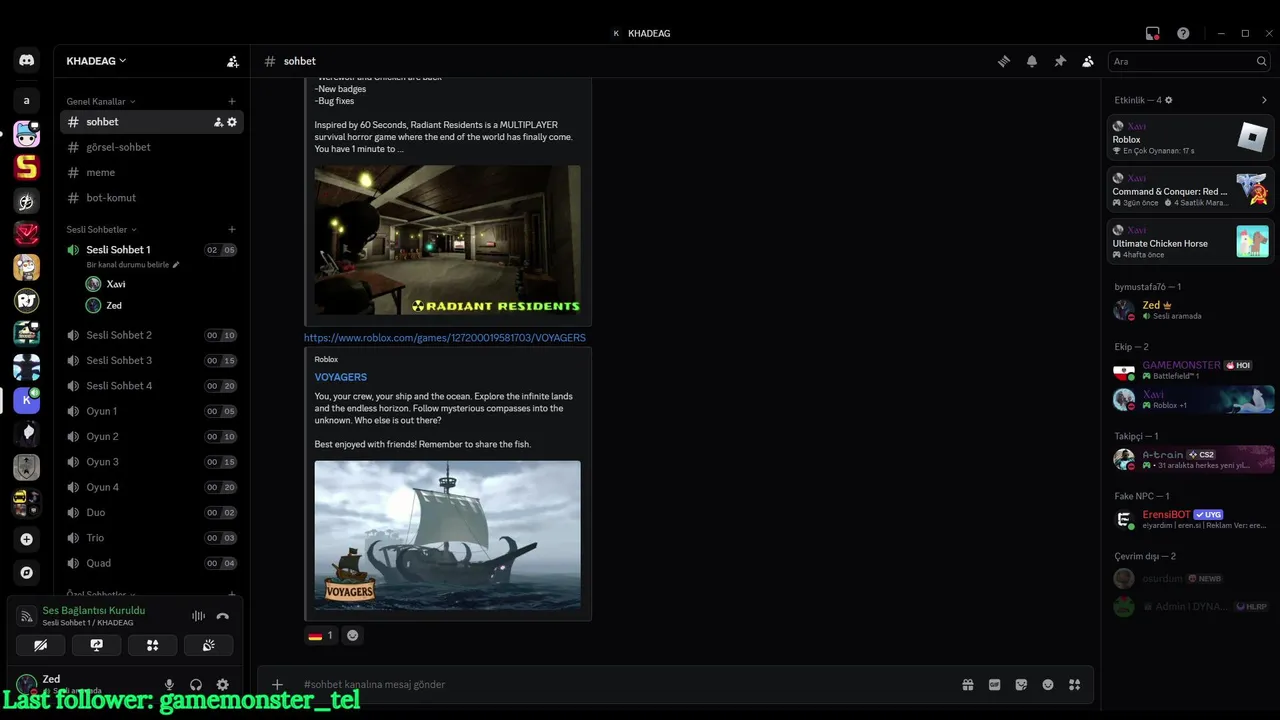The height and width of the screenshot is (720, 1280).
Task: Create channel in Sesli Sohbetler
Action: tap(232, 229)
